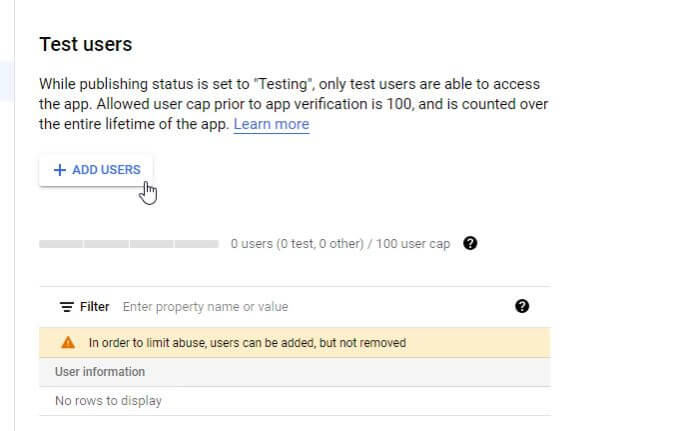Open the Learn more link
680x431 pixels.
point(271,125)
